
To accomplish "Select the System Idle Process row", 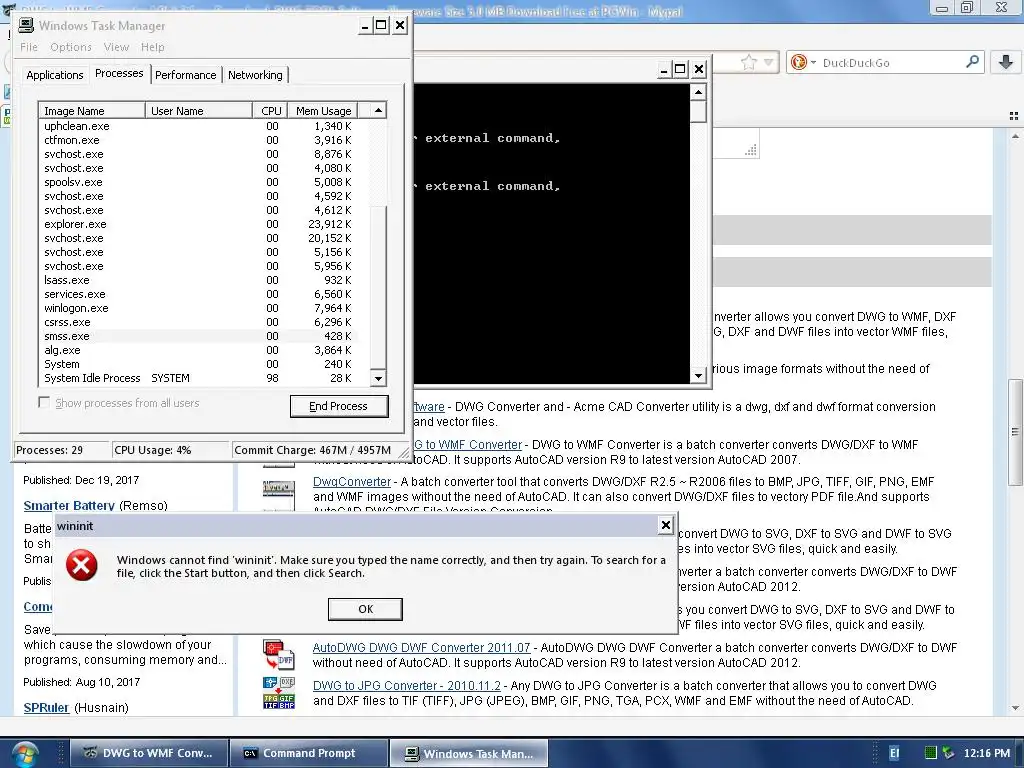I will pos(199,378).
